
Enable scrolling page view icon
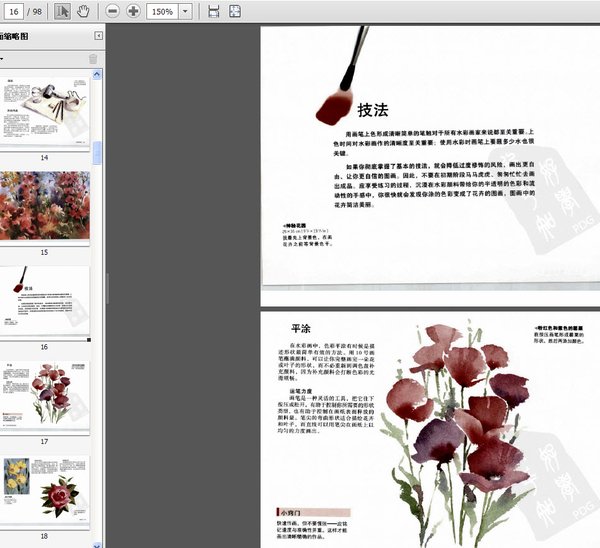coord(214,11)
